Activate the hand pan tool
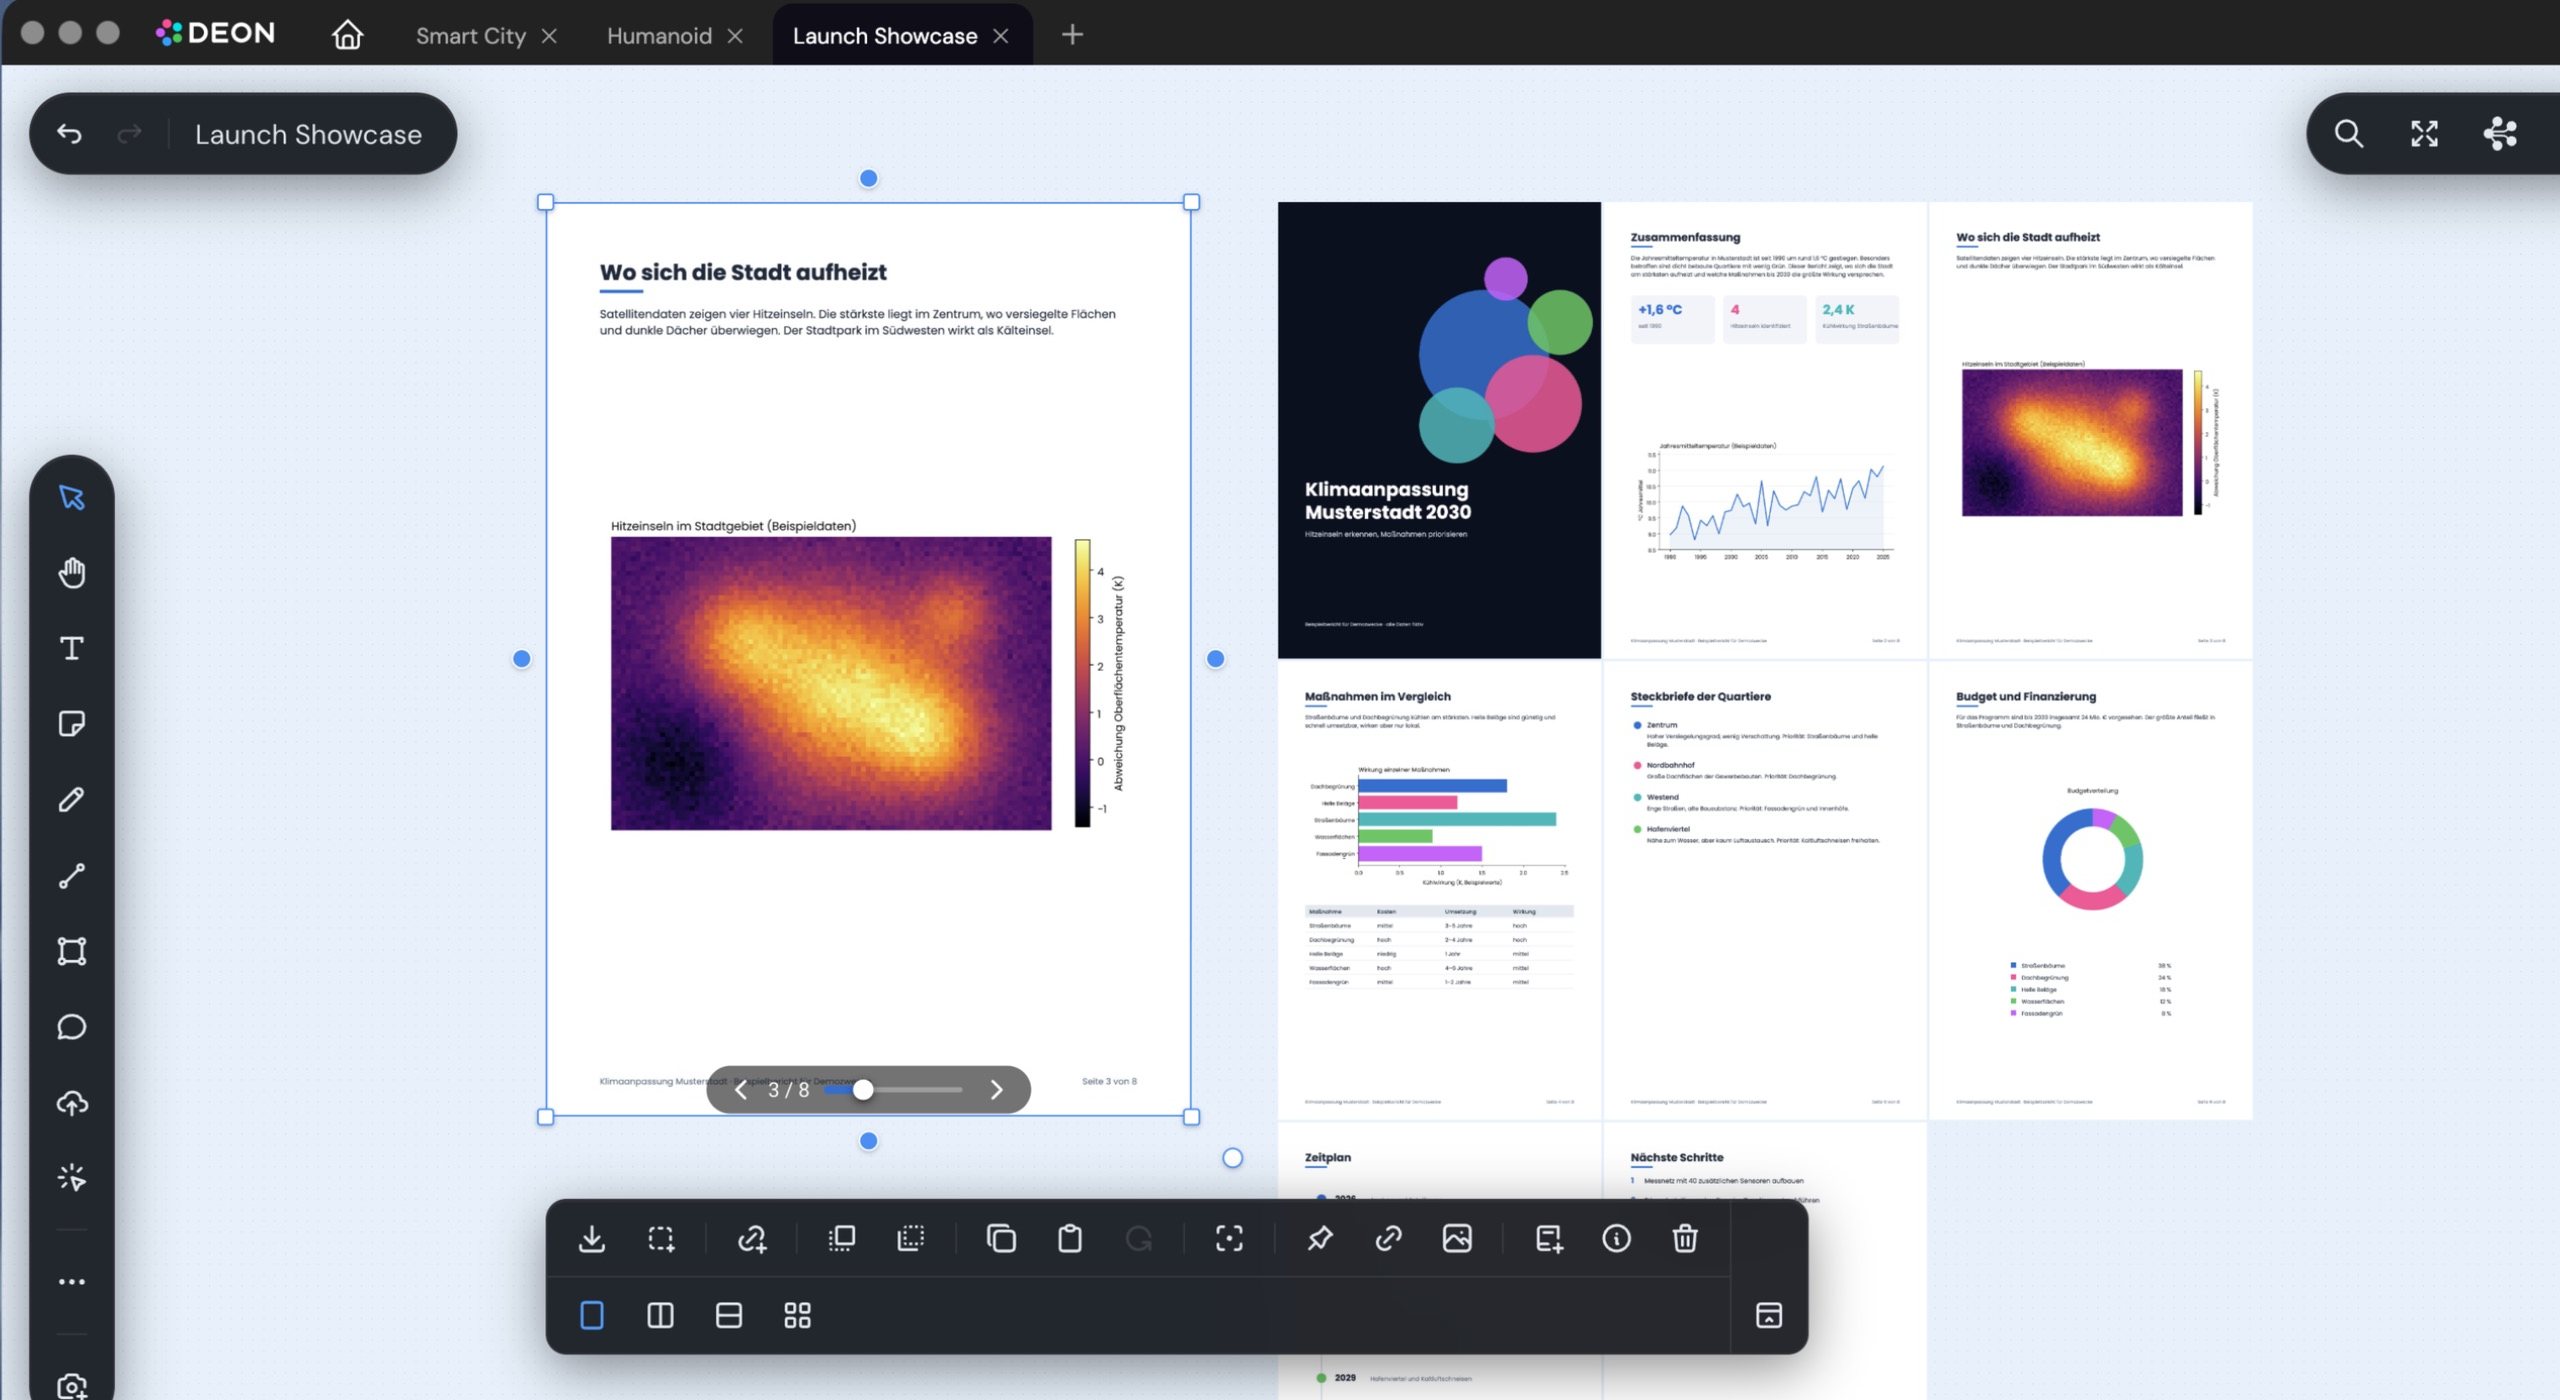2560x1400 pixels. pos(72,572)
